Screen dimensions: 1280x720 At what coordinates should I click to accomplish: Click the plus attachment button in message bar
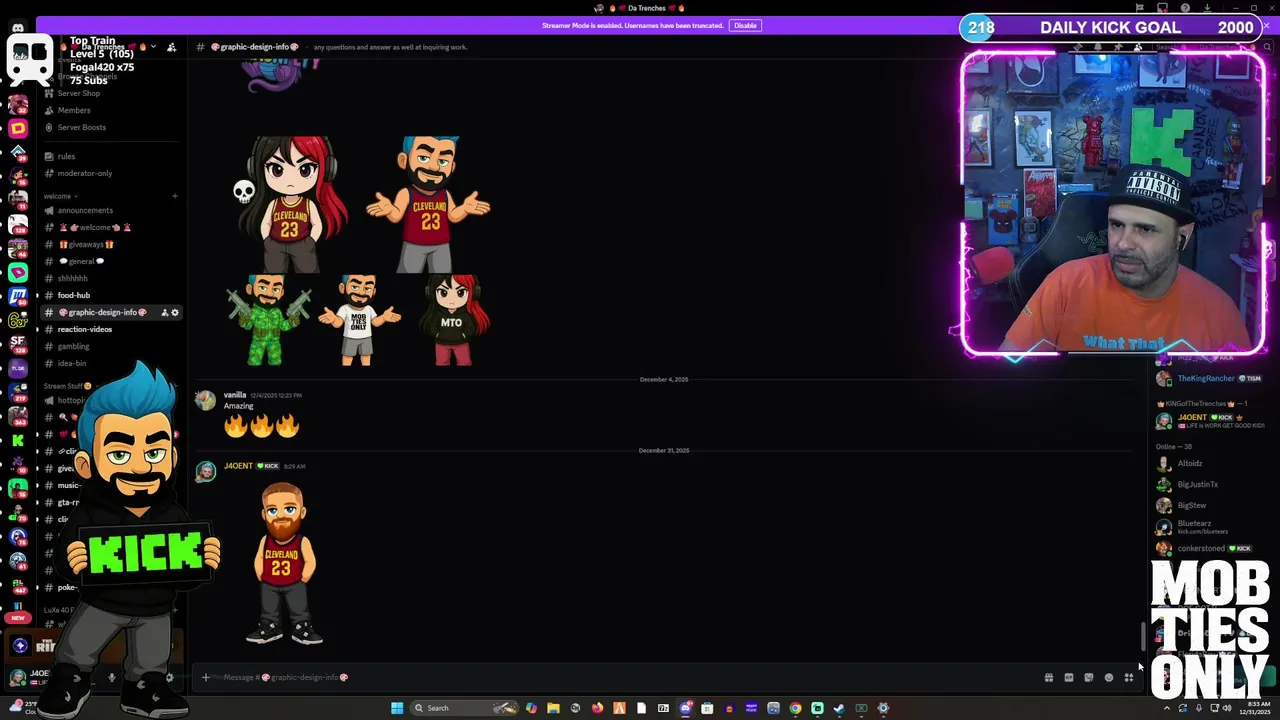[206, 677]
